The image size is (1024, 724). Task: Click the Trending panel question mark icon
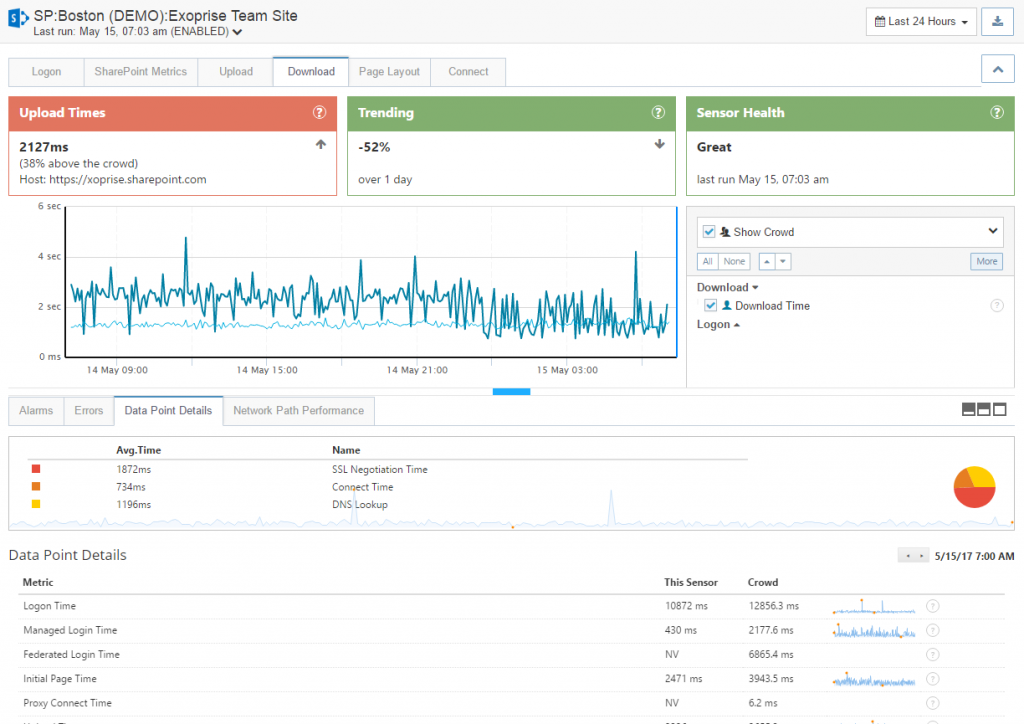[x=658, y=112]
